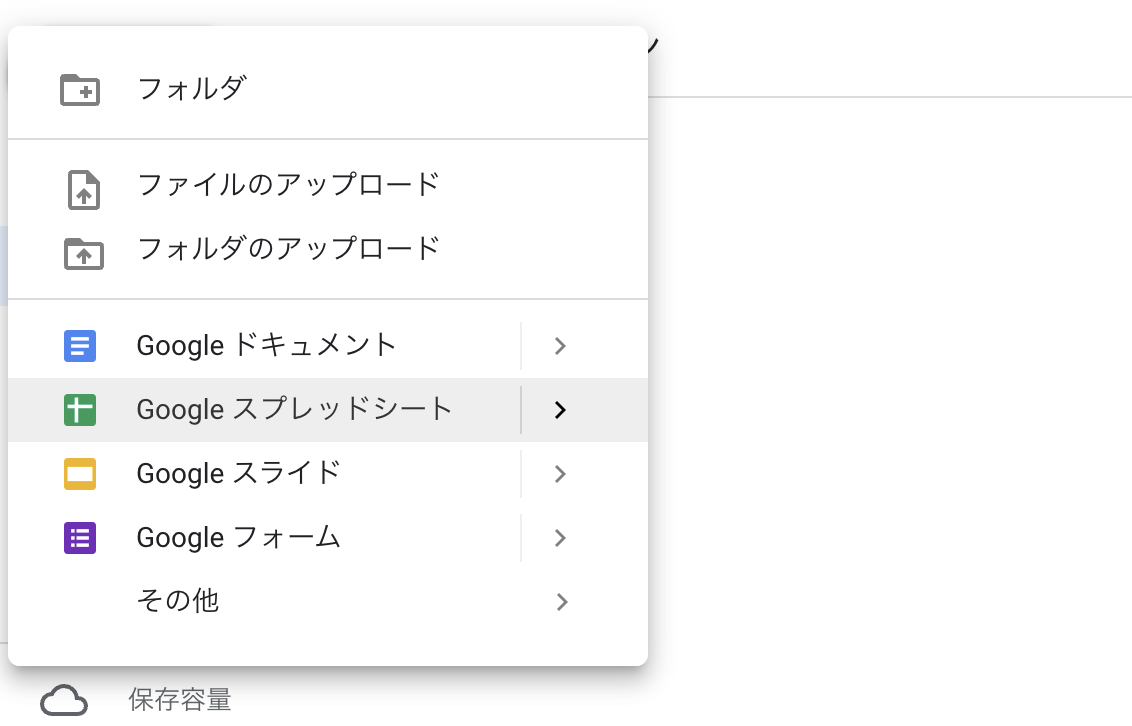
Task: Click the new folder plus icon
Action: (x=80, y=89)
